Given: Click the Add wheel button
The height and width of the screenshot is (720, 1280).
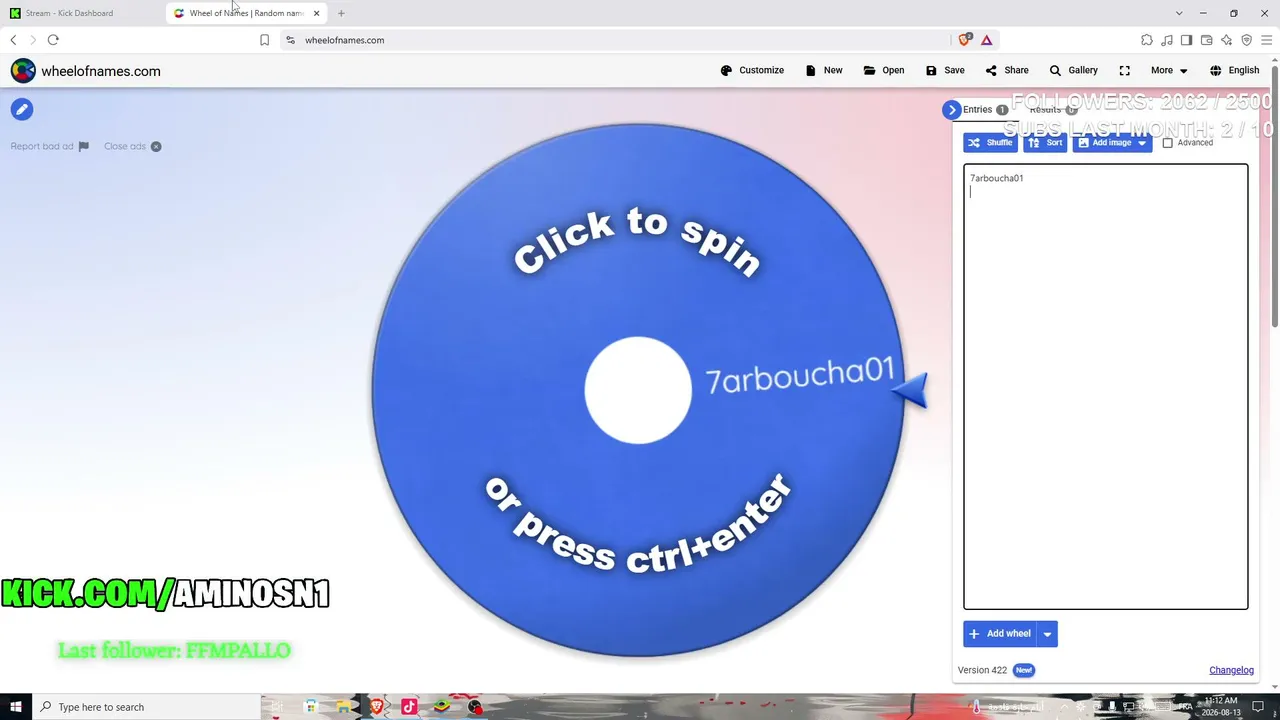Looking at the screenshot, I should tap(999, 634).
